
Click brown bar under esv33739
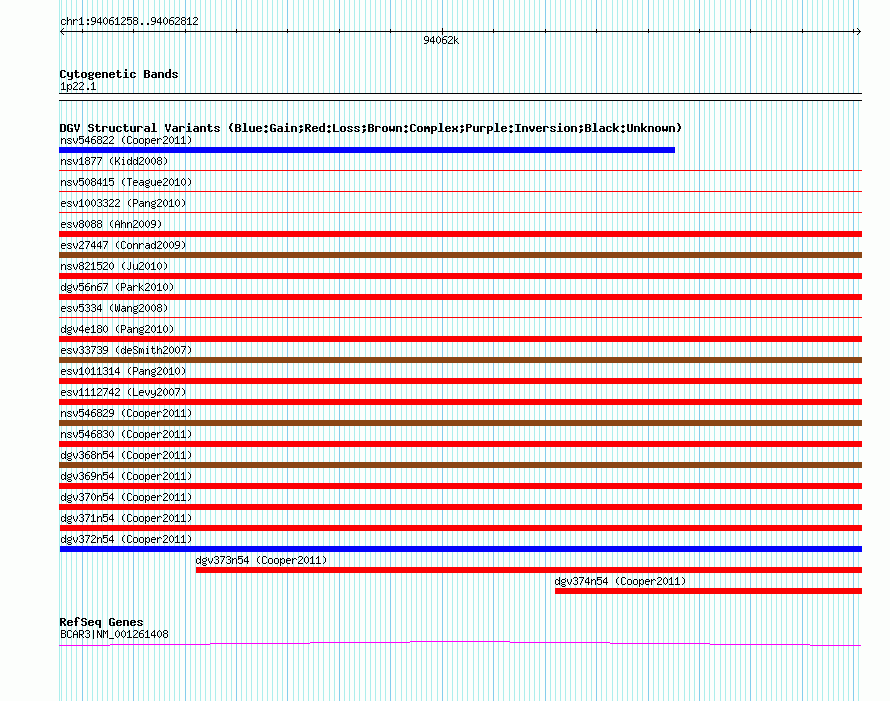click(461, 360)
